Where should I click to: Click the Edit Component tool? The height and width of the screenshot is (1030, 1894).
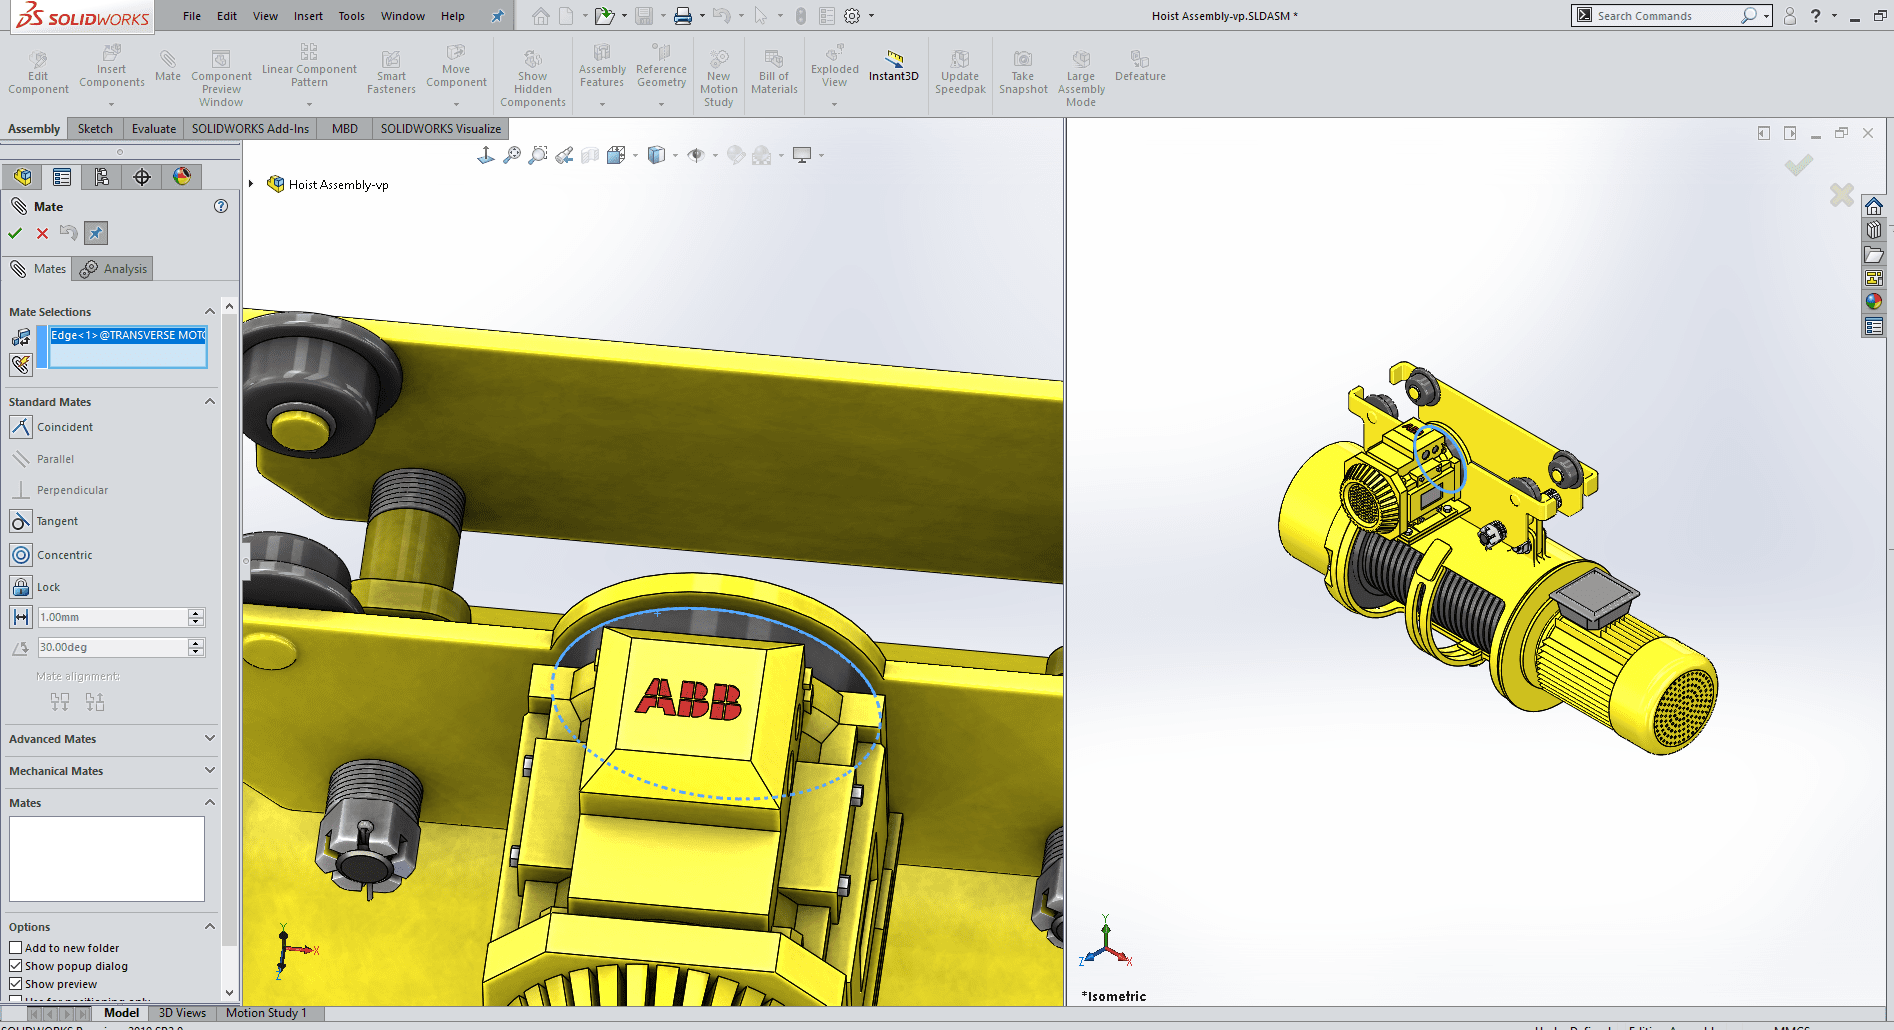(38, 73)
